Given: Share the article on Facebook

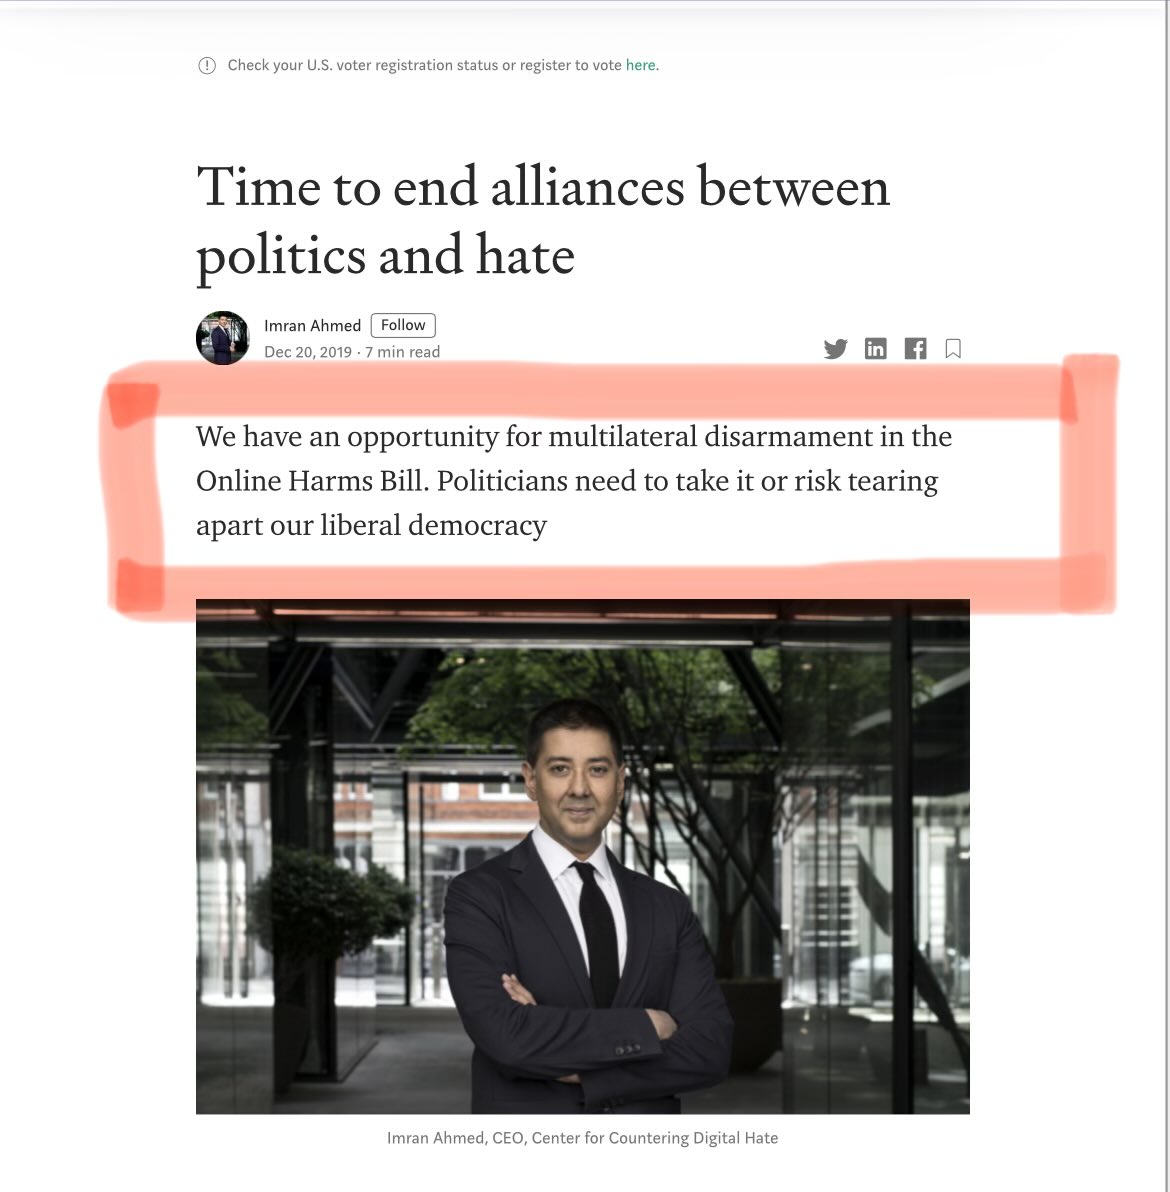Looking at the screenshot, I should coord(915,349).
